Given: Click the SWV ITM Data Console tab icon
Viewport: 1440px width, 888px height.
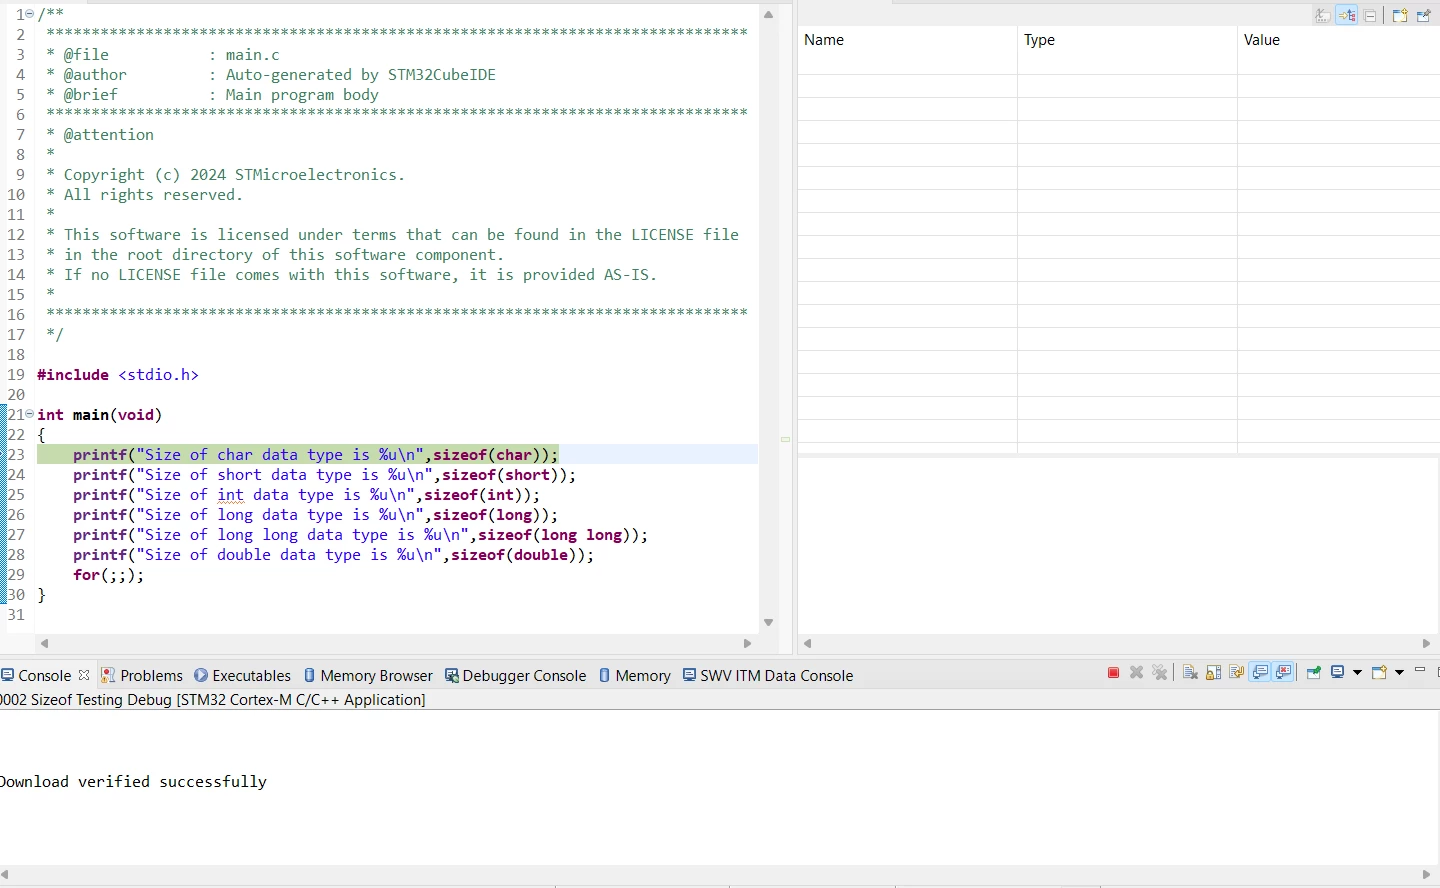Looking at the screenshot, I should 689,676.
